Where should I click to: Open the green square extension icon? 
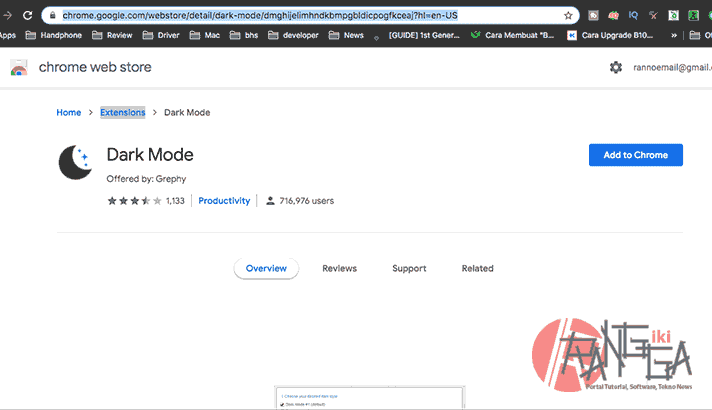coord(693,15)
